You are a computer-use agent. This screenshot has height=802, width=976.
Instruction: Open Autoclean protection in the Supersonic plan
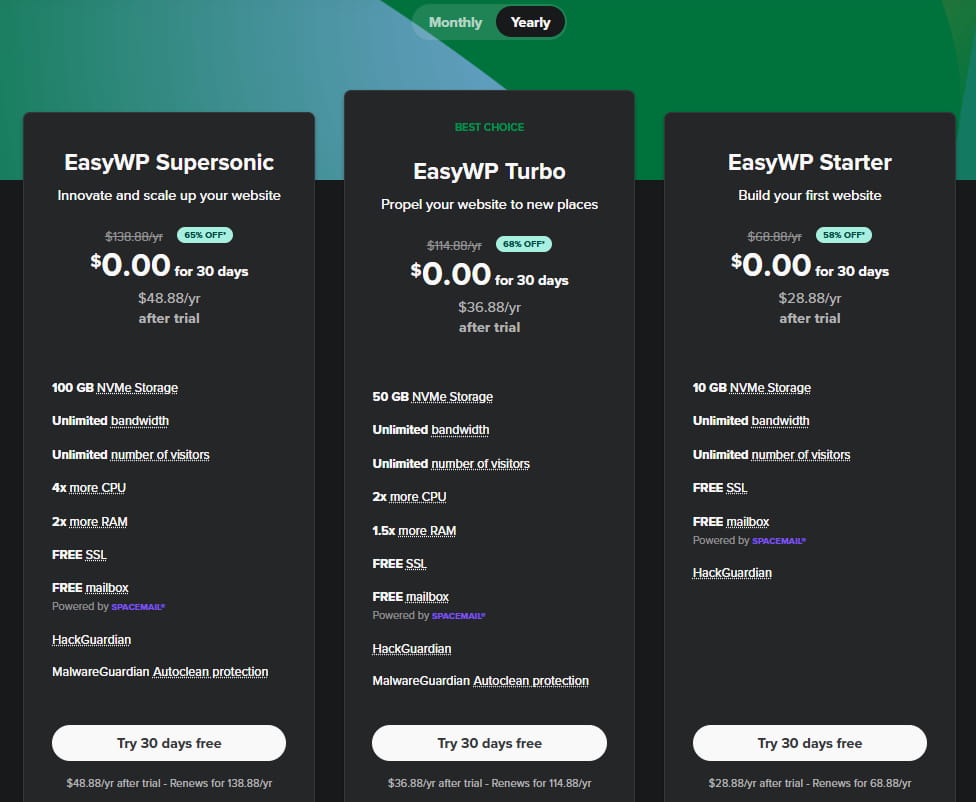coord(210,672)
